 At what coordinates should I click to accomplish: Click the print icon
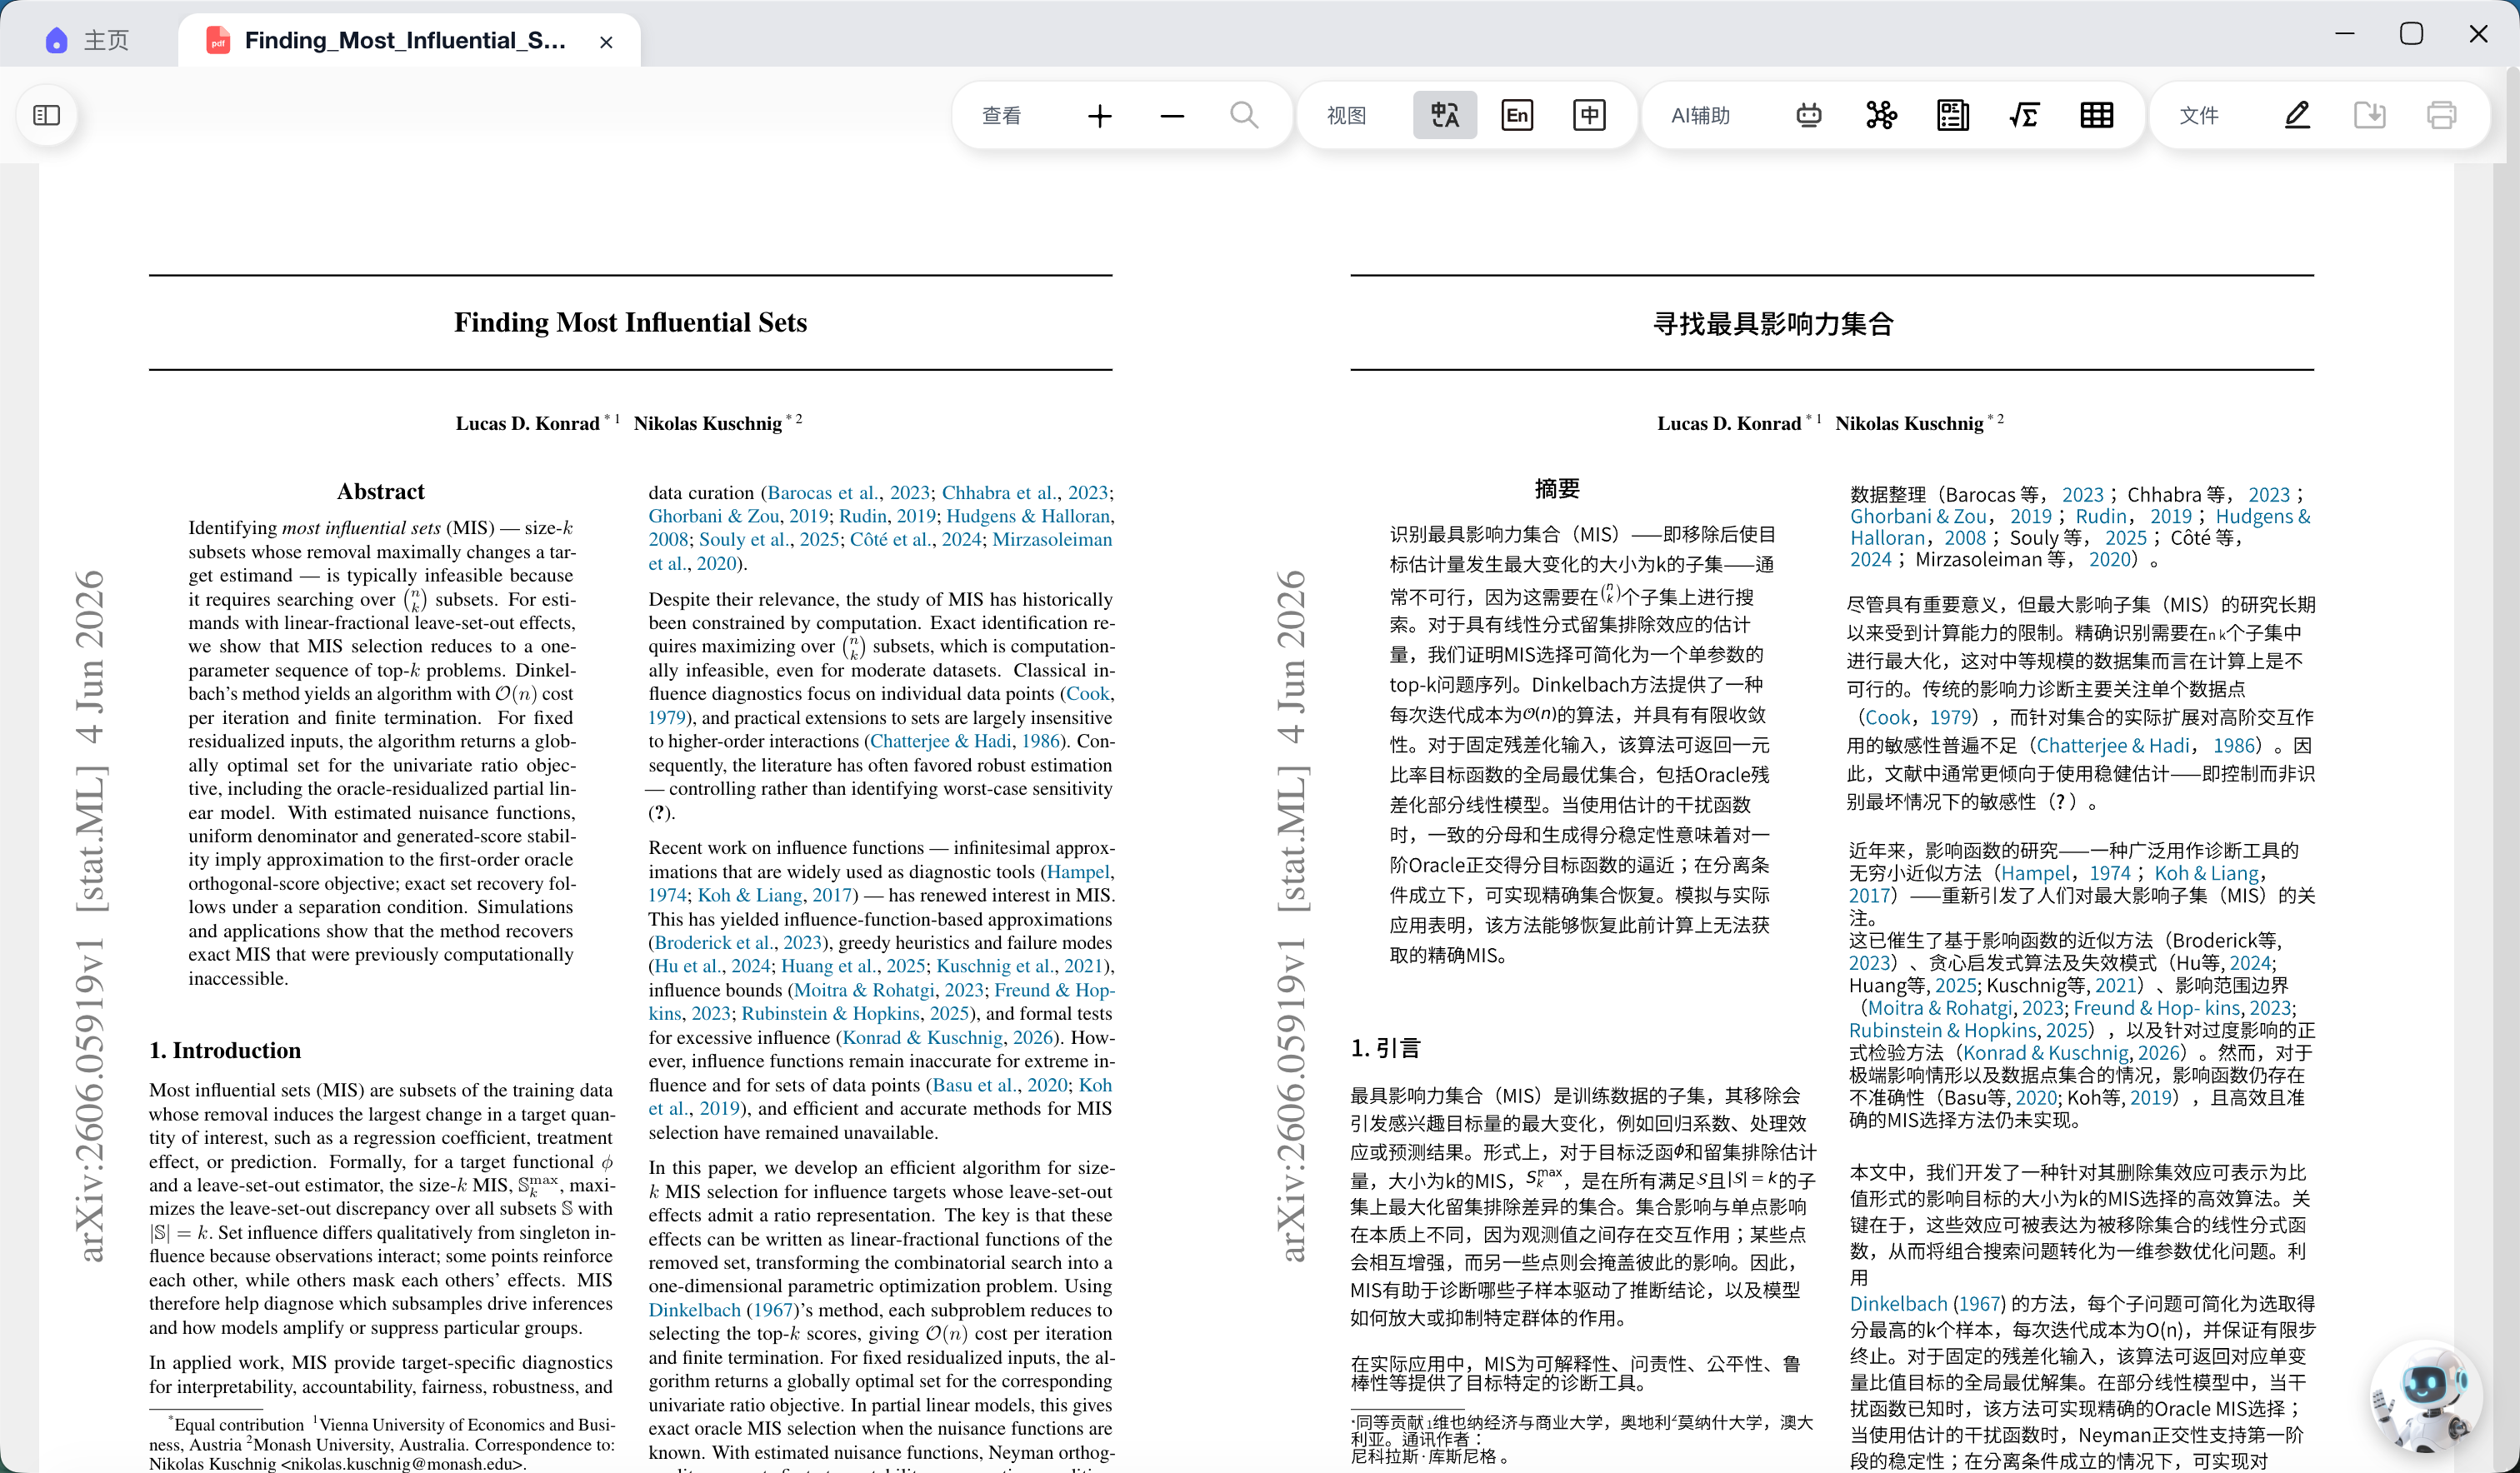click(2441, 115)
